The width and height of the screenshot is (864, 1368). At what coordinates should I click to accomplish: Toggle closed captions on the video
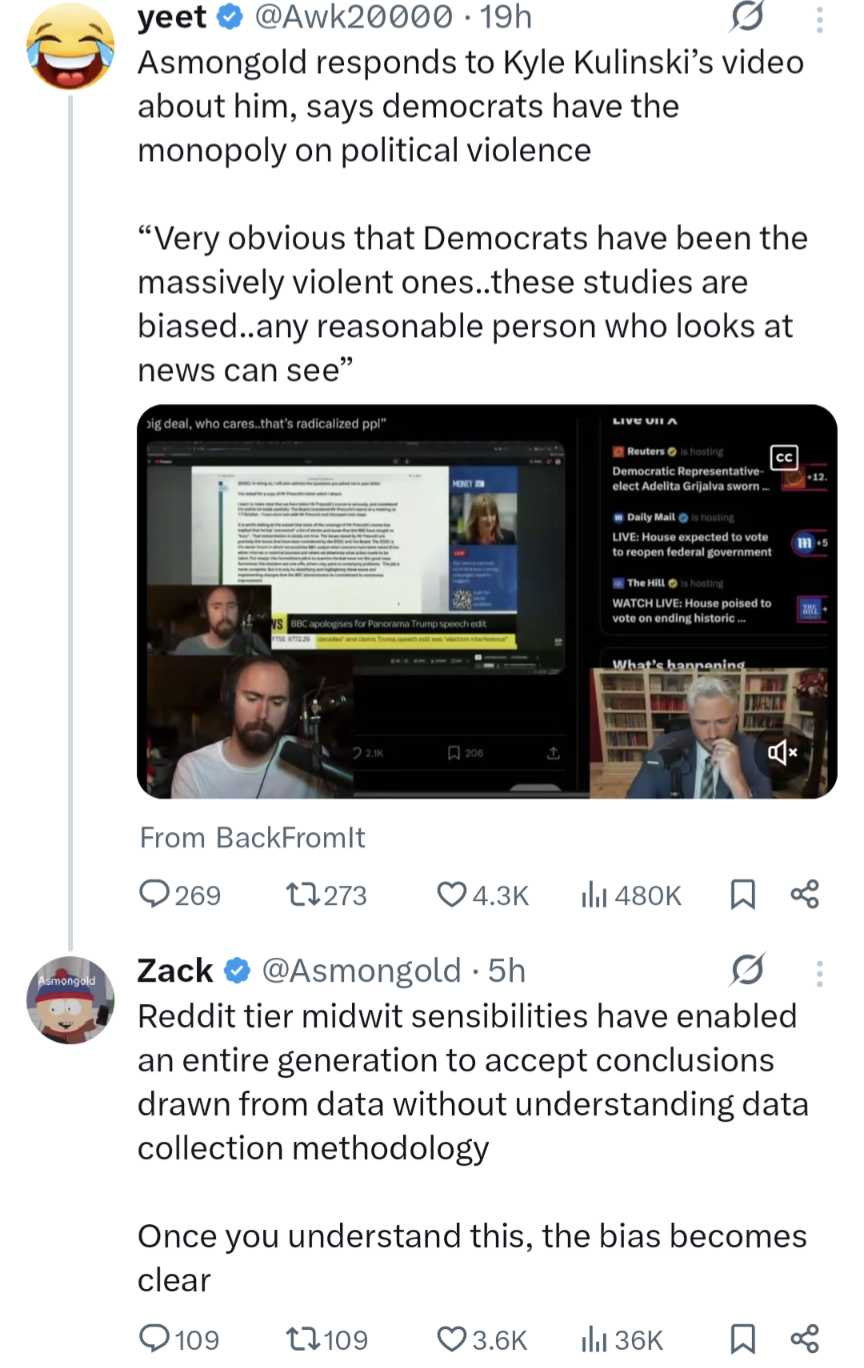(x=785, y=458)
